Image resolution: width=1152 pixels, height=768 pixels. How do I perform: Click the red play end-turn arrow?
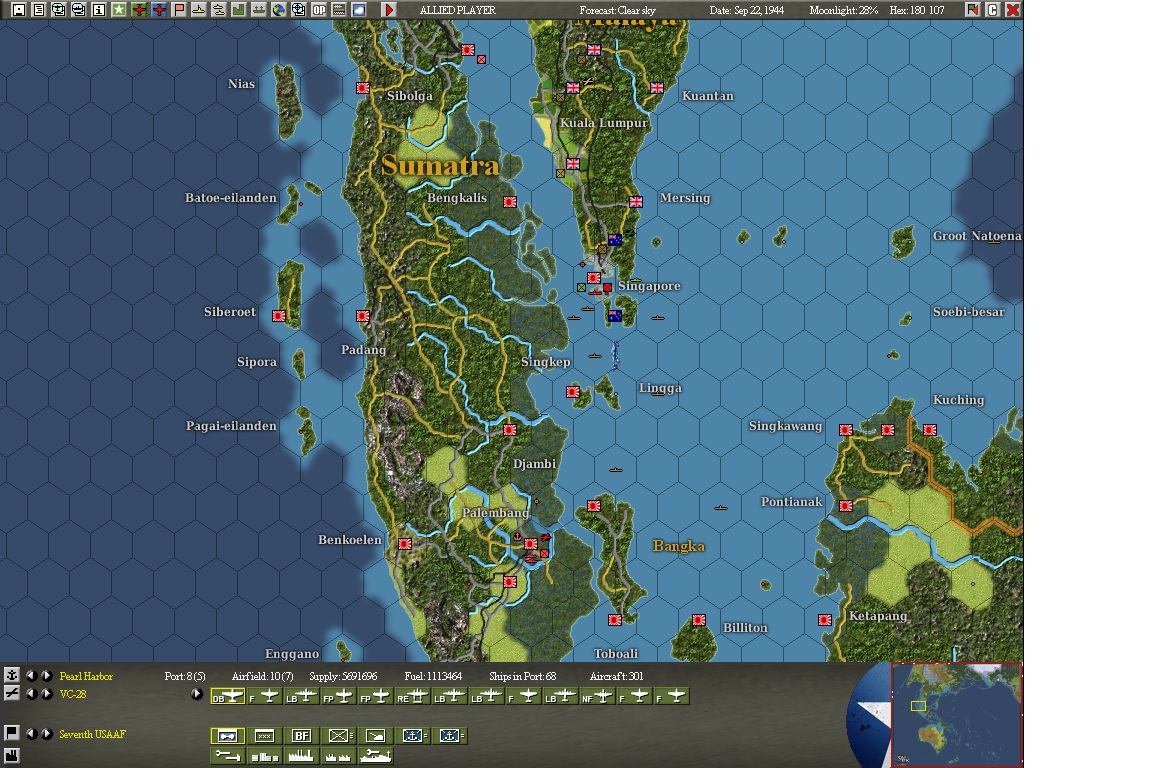(389, 10)
